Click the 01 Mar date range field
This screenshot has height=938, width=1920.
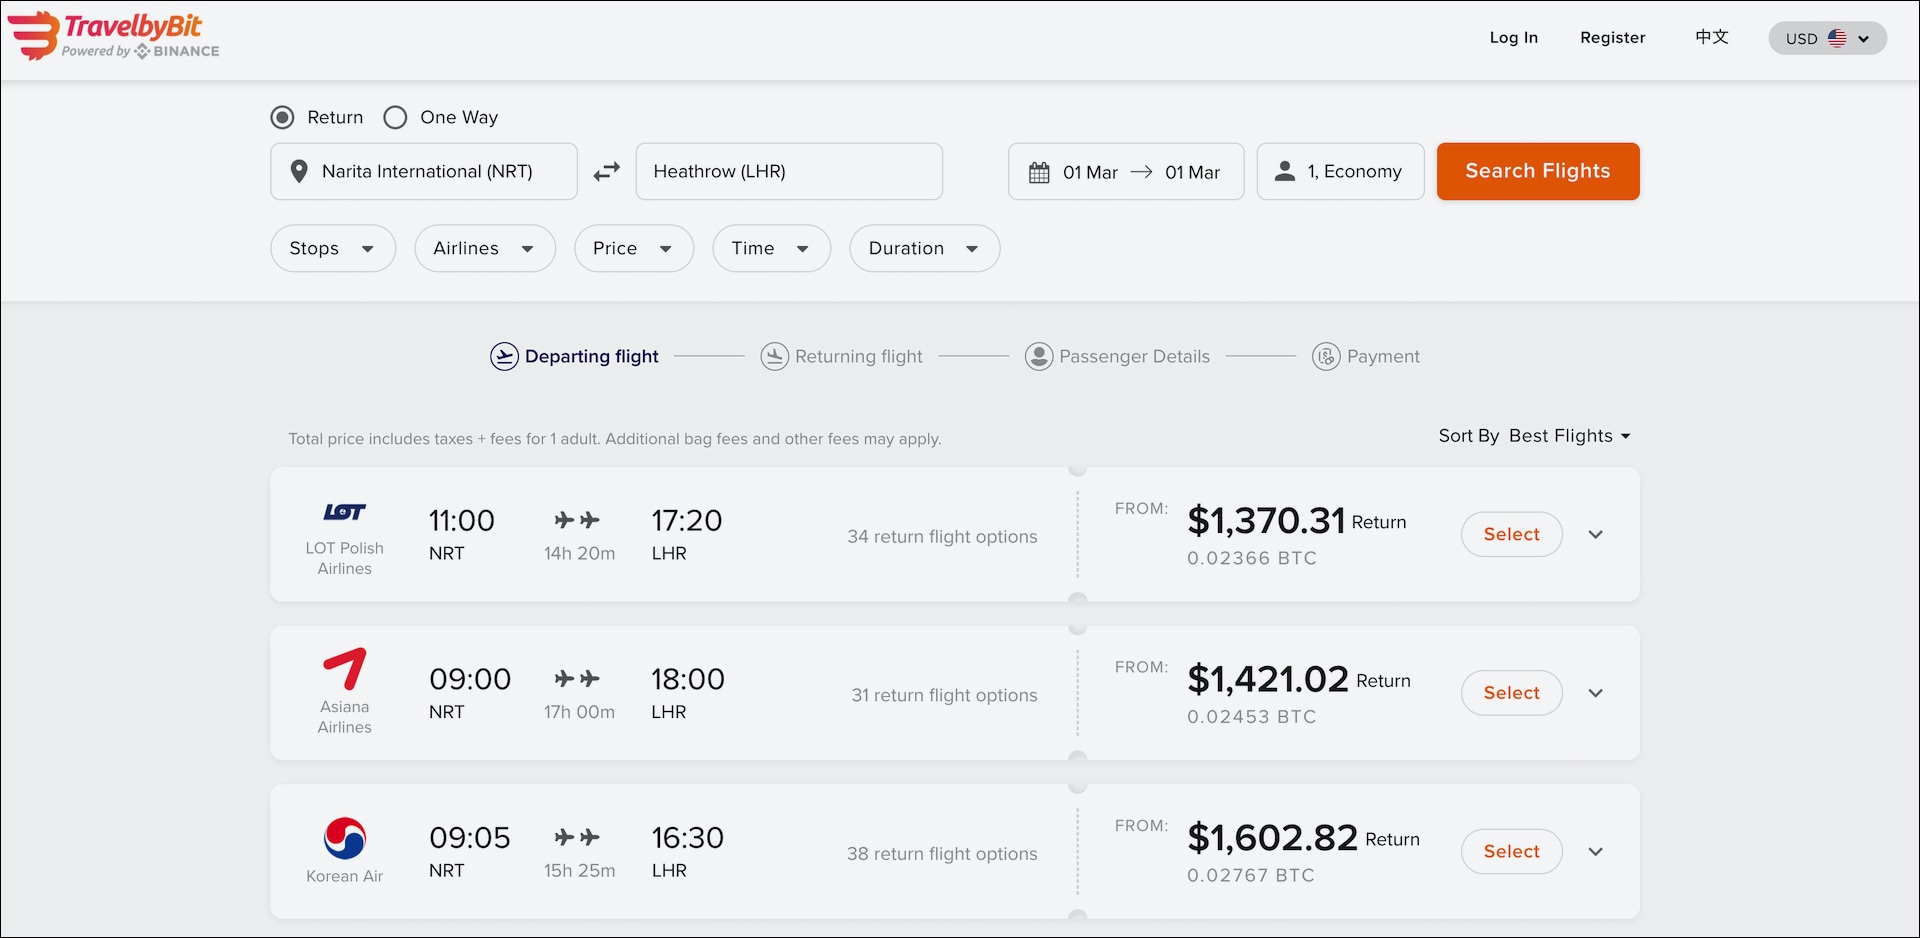pos(1126,171)
